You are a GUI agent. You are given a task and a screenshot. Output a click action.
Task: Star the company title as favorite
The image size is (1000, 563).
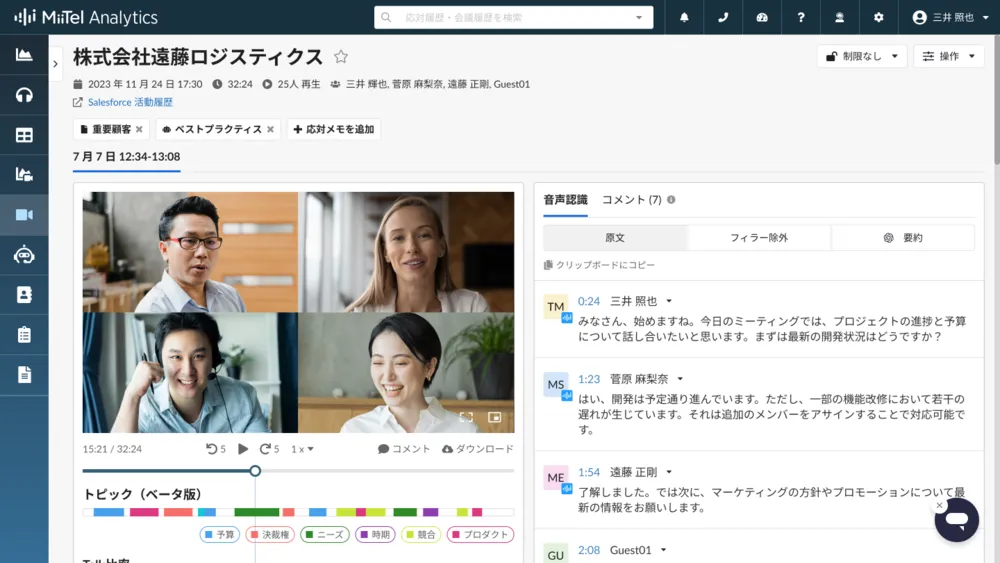point(341,57)
